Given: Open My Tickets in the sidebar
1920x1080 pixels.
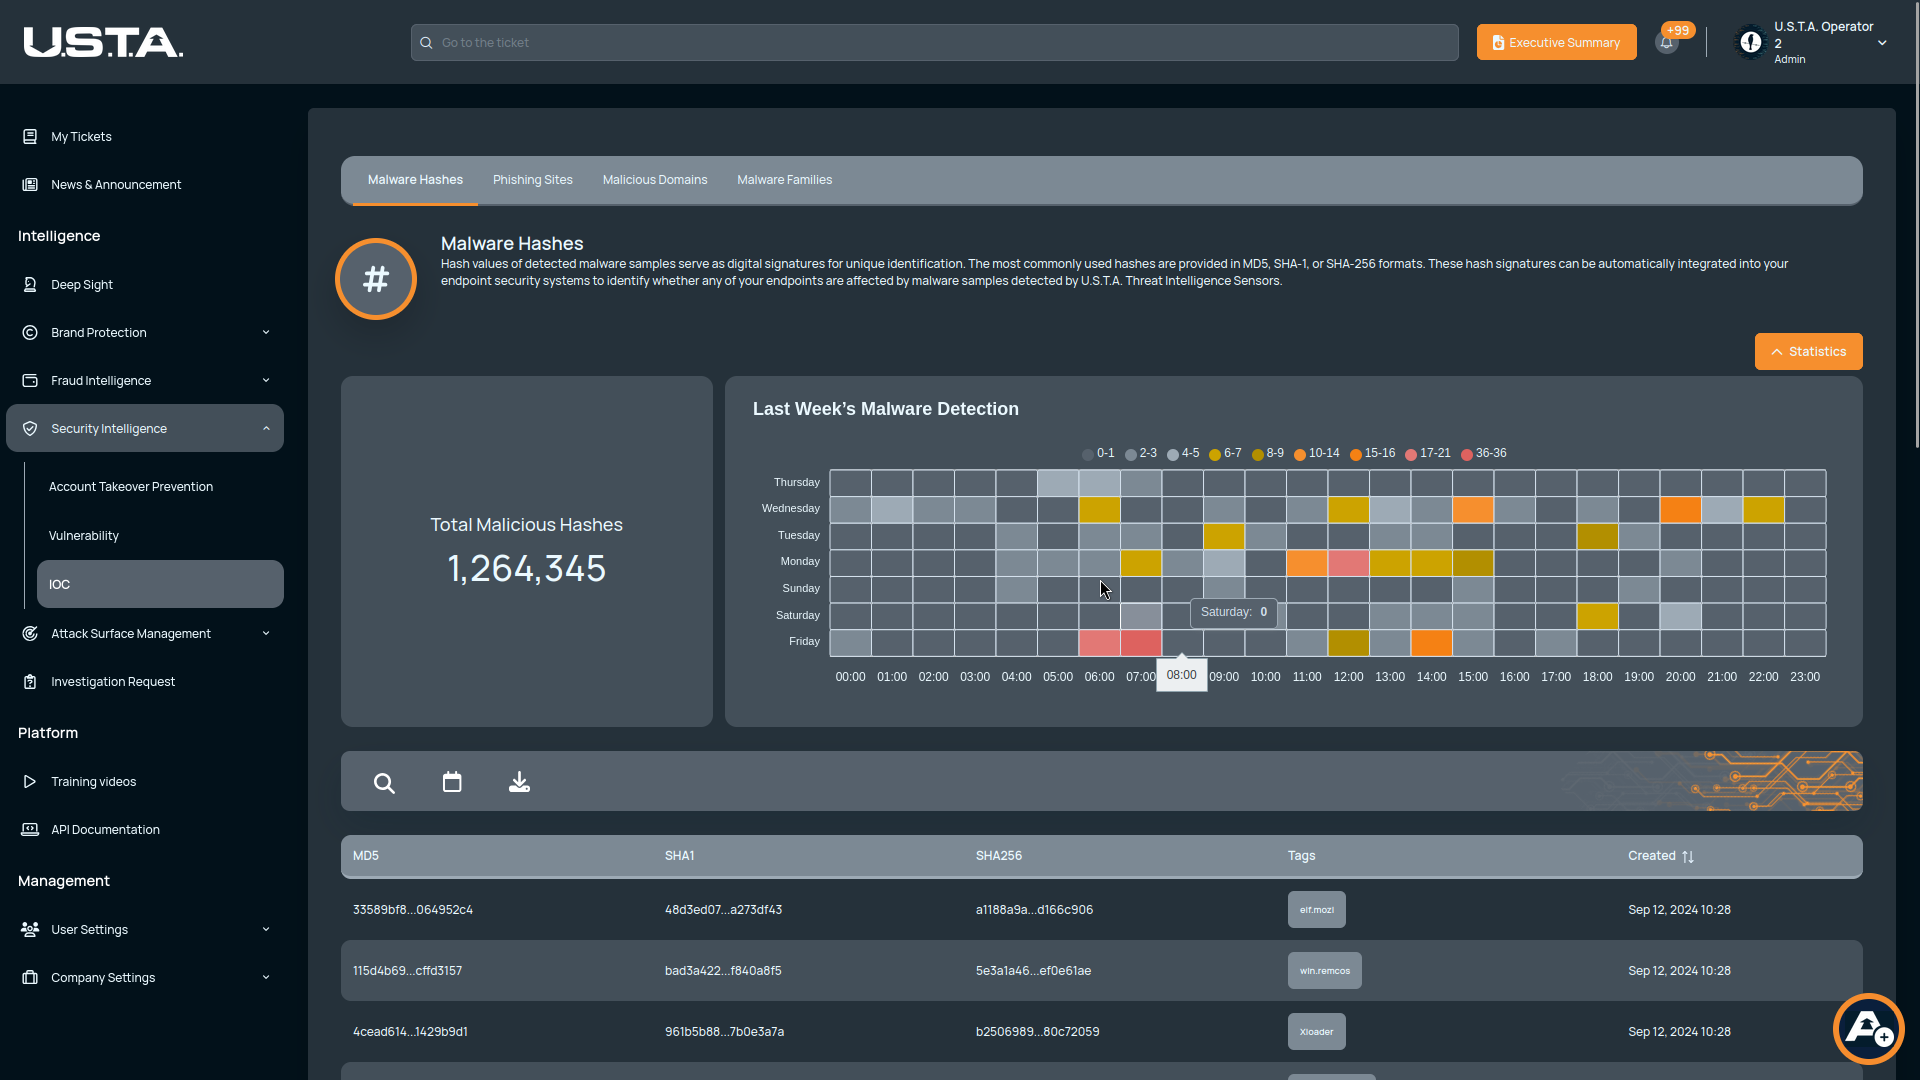Looking at the screenshot, I should 81,137.
